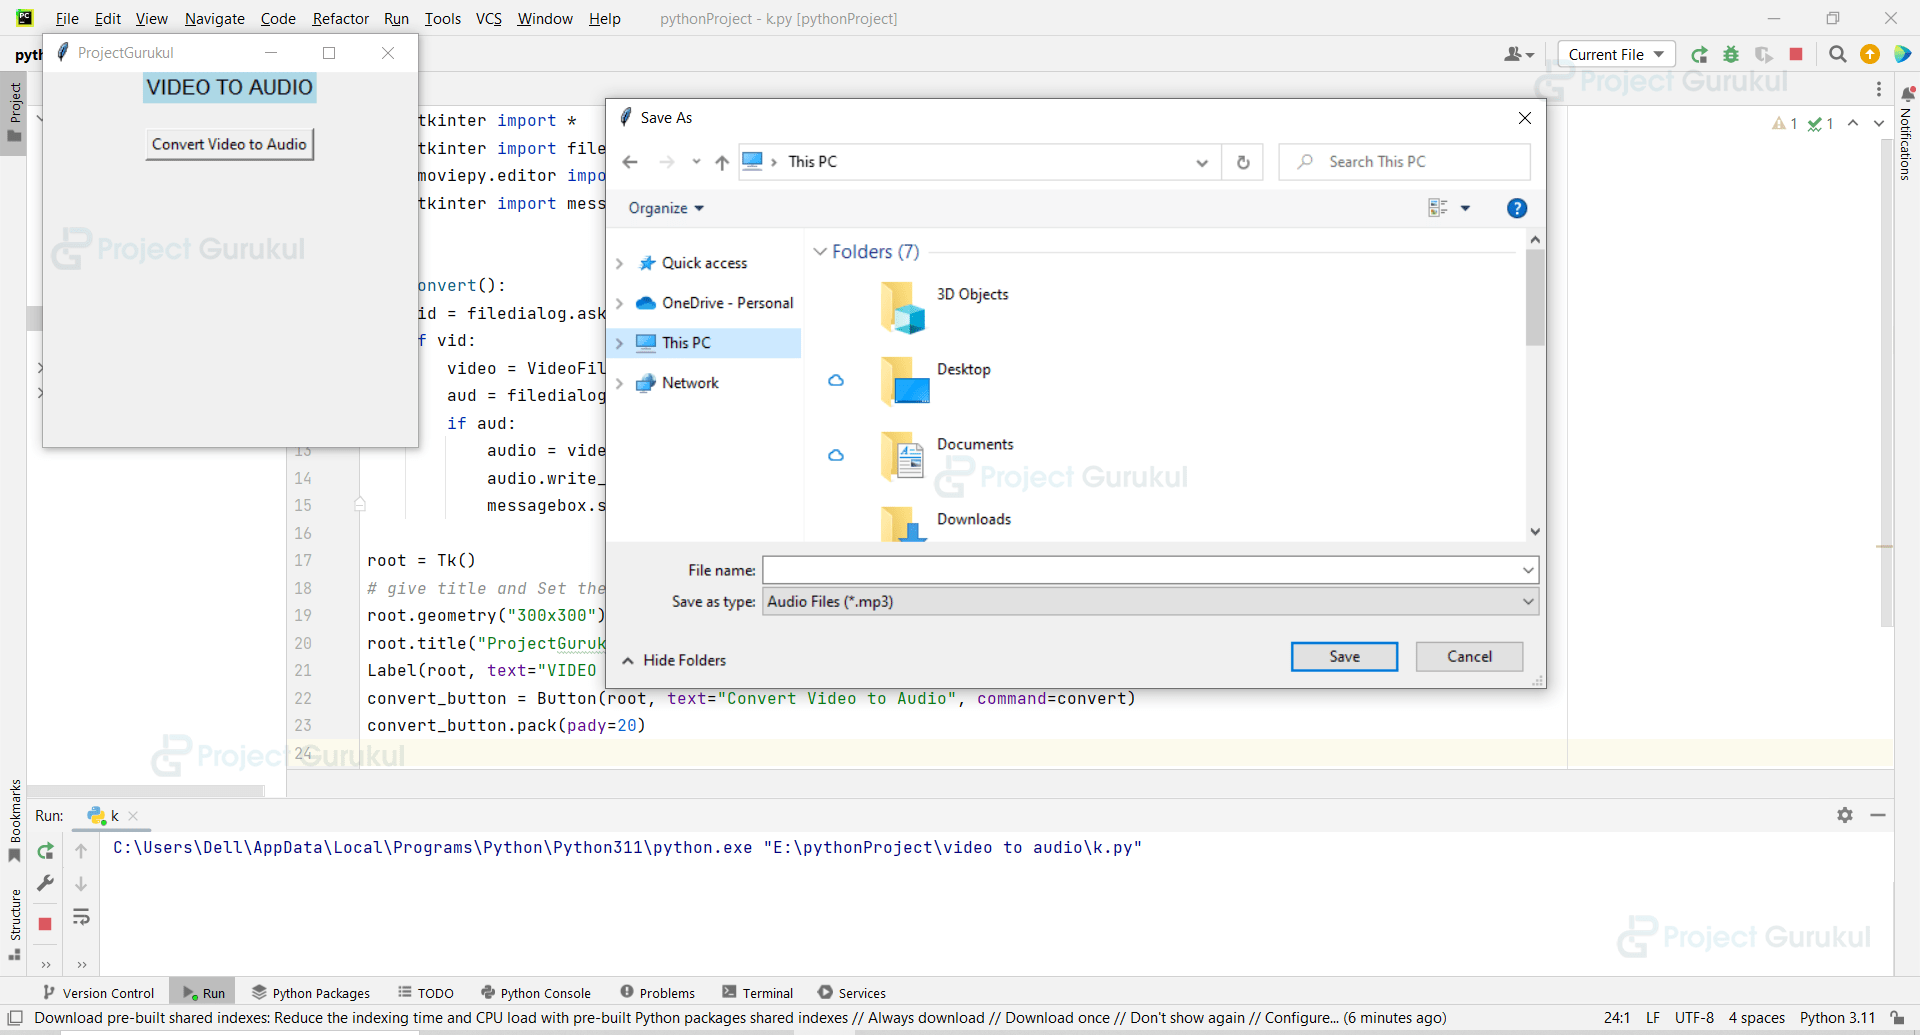Open the Current File run configuration dropdown
The height and width of the screenshot is (1035, 1920).
(x=1615, y=54)
